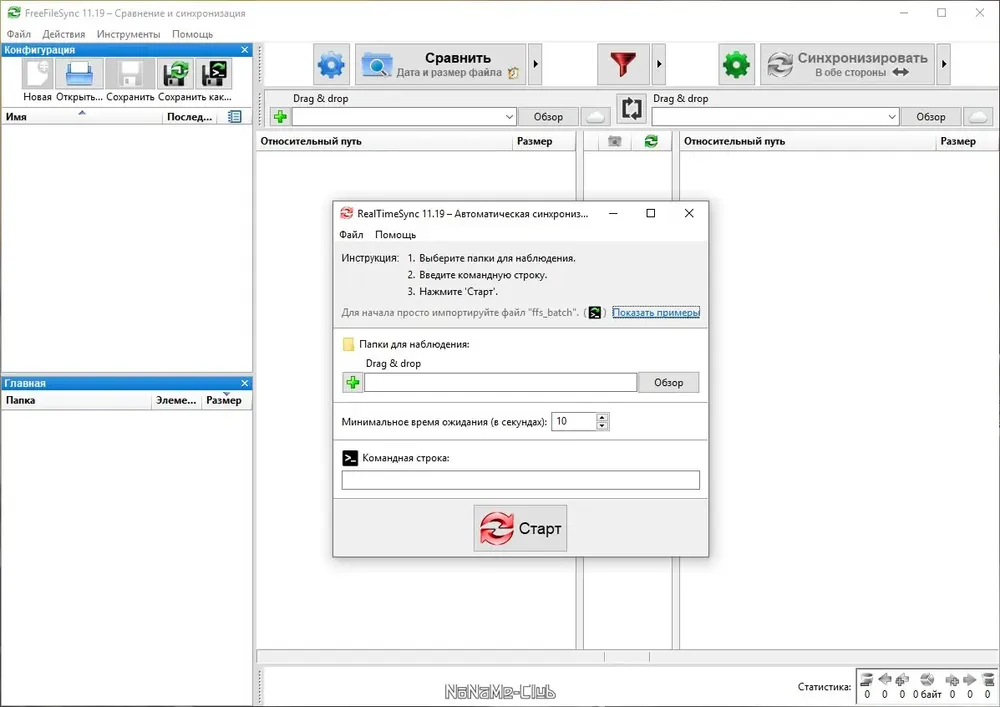Open the left folder path dropdown
The image size is (1000, 707).
(x=509, y=117)
